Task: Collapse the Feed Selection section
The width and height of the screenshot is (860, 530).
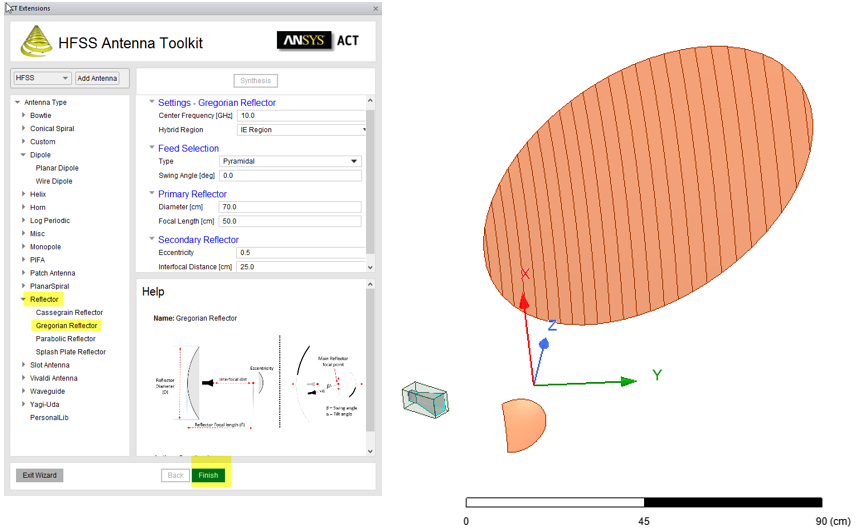Action: coord(152,148)
